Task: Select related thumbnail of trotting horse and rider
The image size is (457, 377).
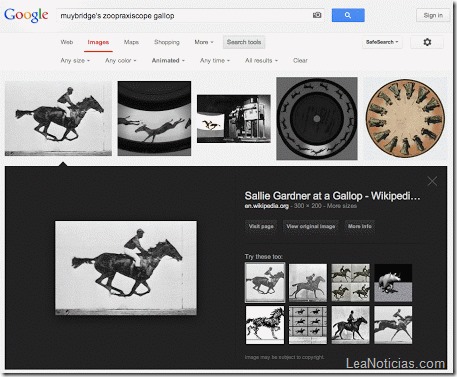Action: [x=350, y=325]
